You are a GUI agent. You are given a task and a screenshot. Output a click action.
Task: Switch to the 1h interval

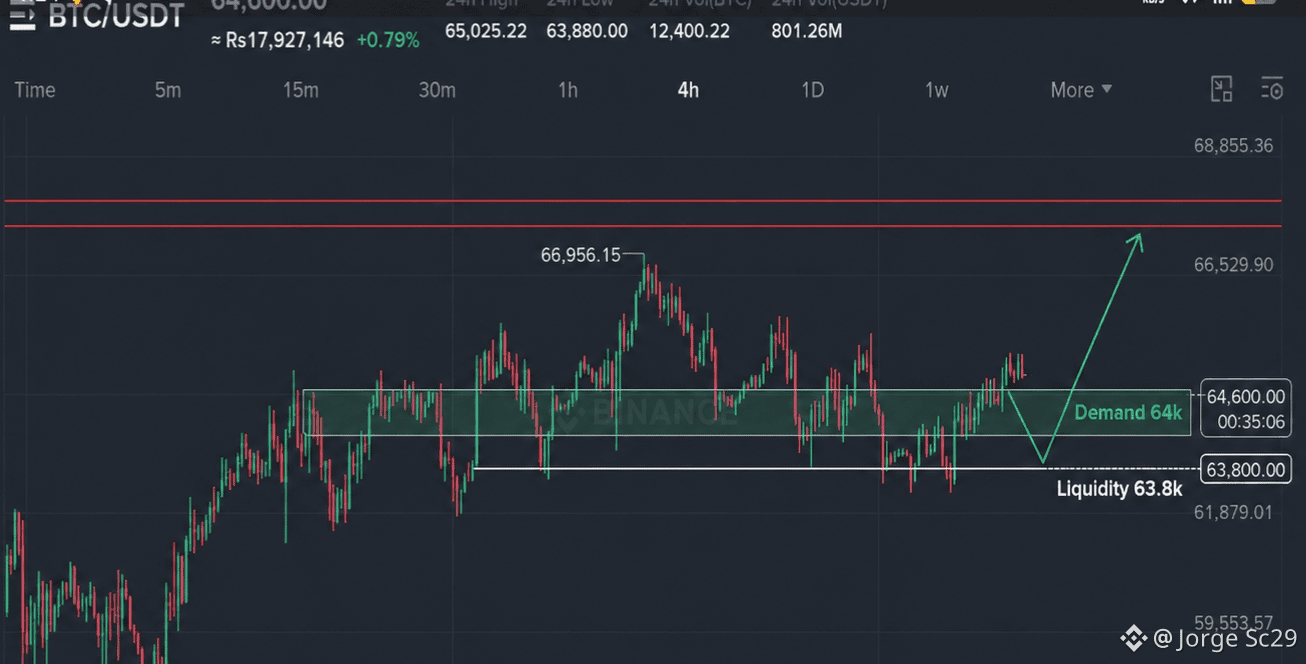(x=568, y=90)
